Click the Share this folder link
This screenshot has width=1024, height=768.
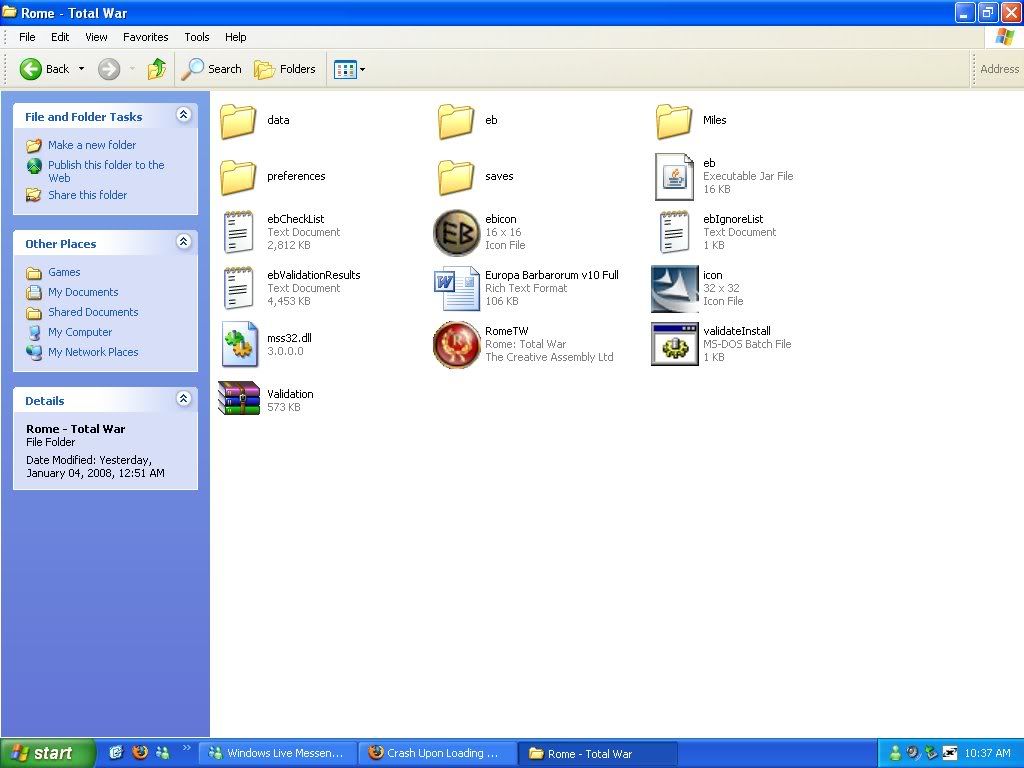tap(88, 195)
